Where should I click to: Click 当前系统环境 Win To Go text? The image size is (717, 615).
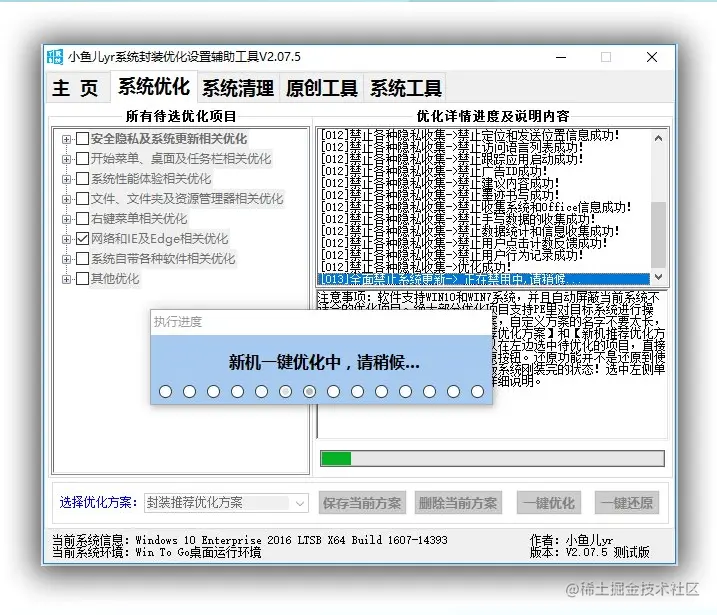point(156,552)
